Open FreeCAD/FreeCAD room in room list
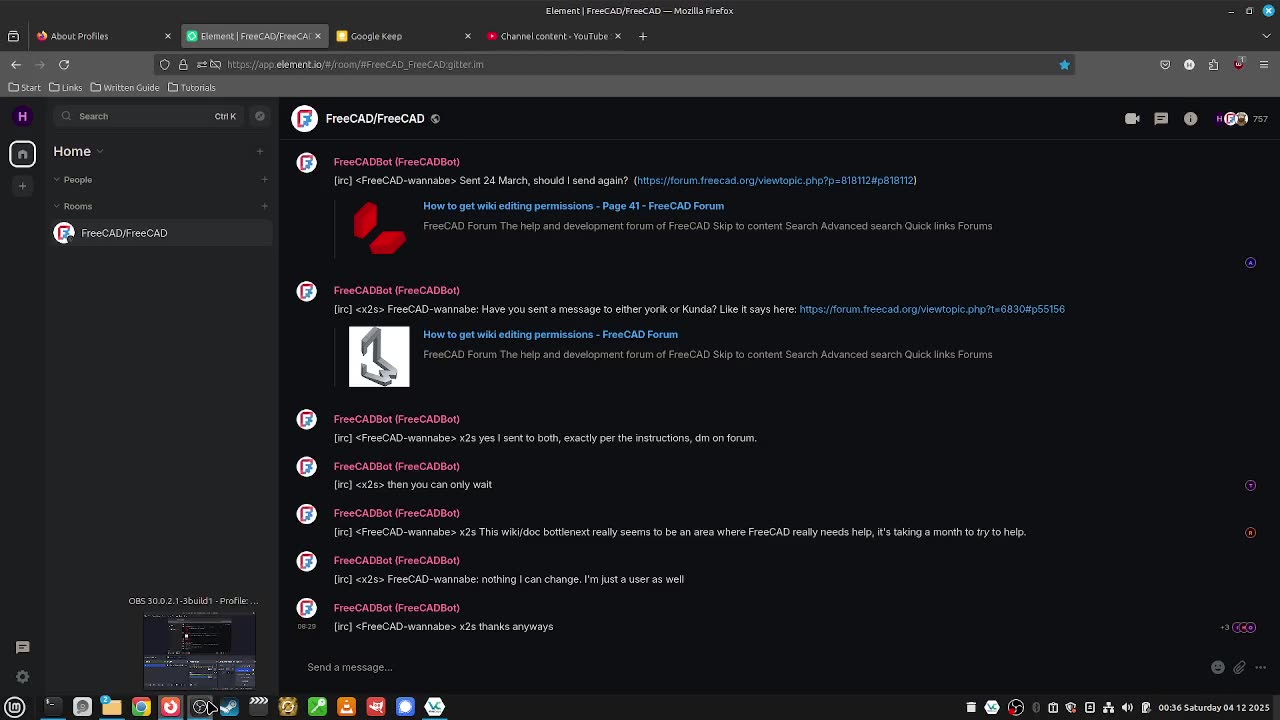Image resolution: width=1280 pixels, height=720 pixels. click(161, 233)
